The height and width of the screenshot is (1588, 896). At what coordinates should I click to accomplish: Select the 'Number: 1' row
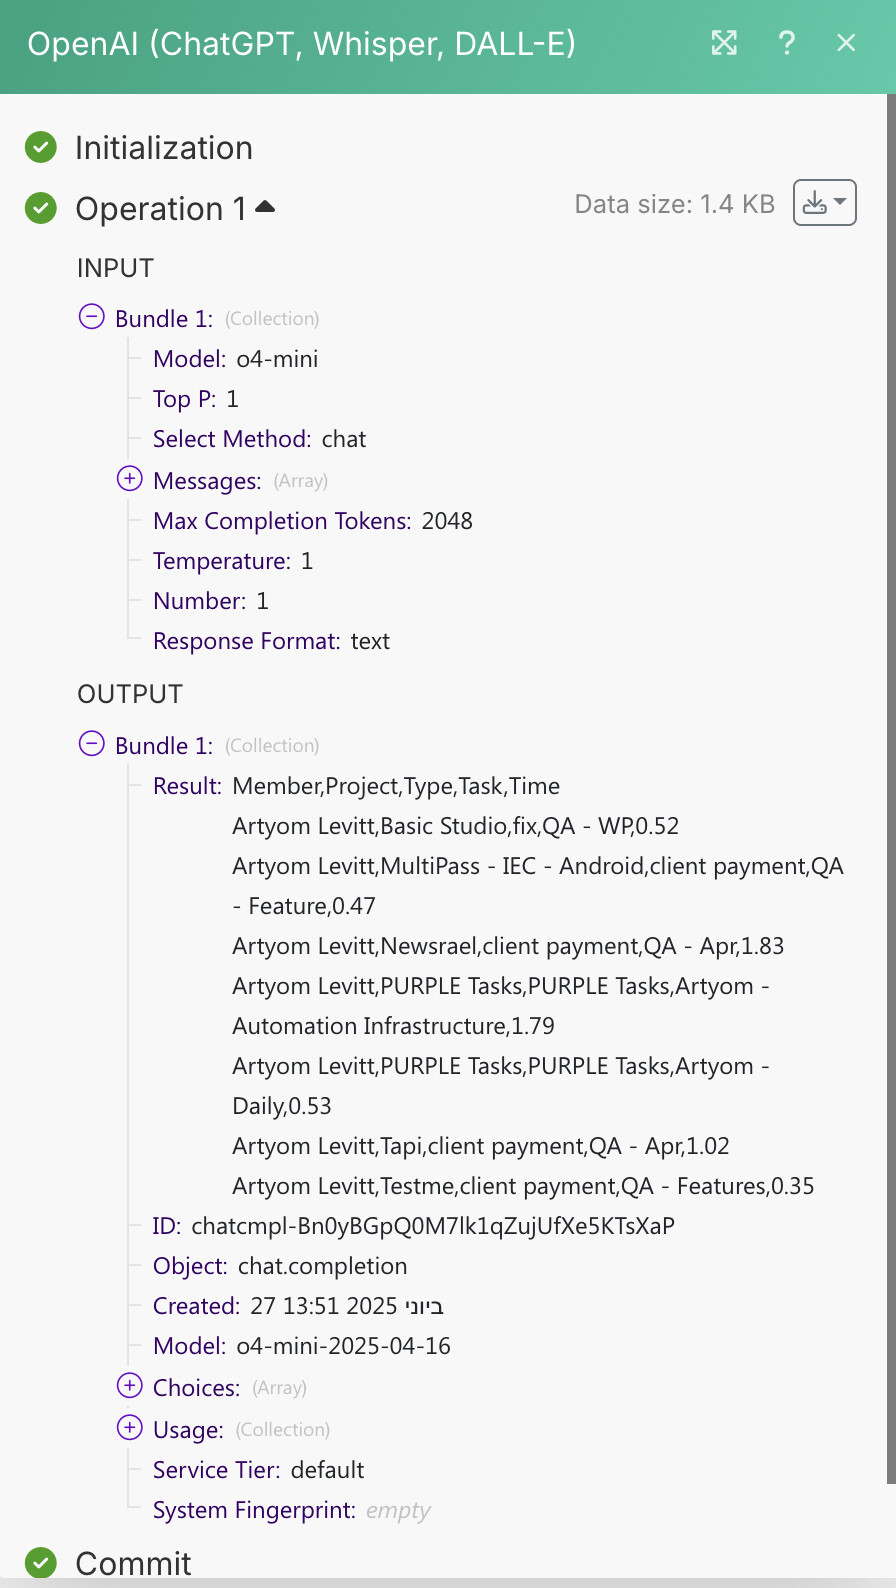coord(211,601)
